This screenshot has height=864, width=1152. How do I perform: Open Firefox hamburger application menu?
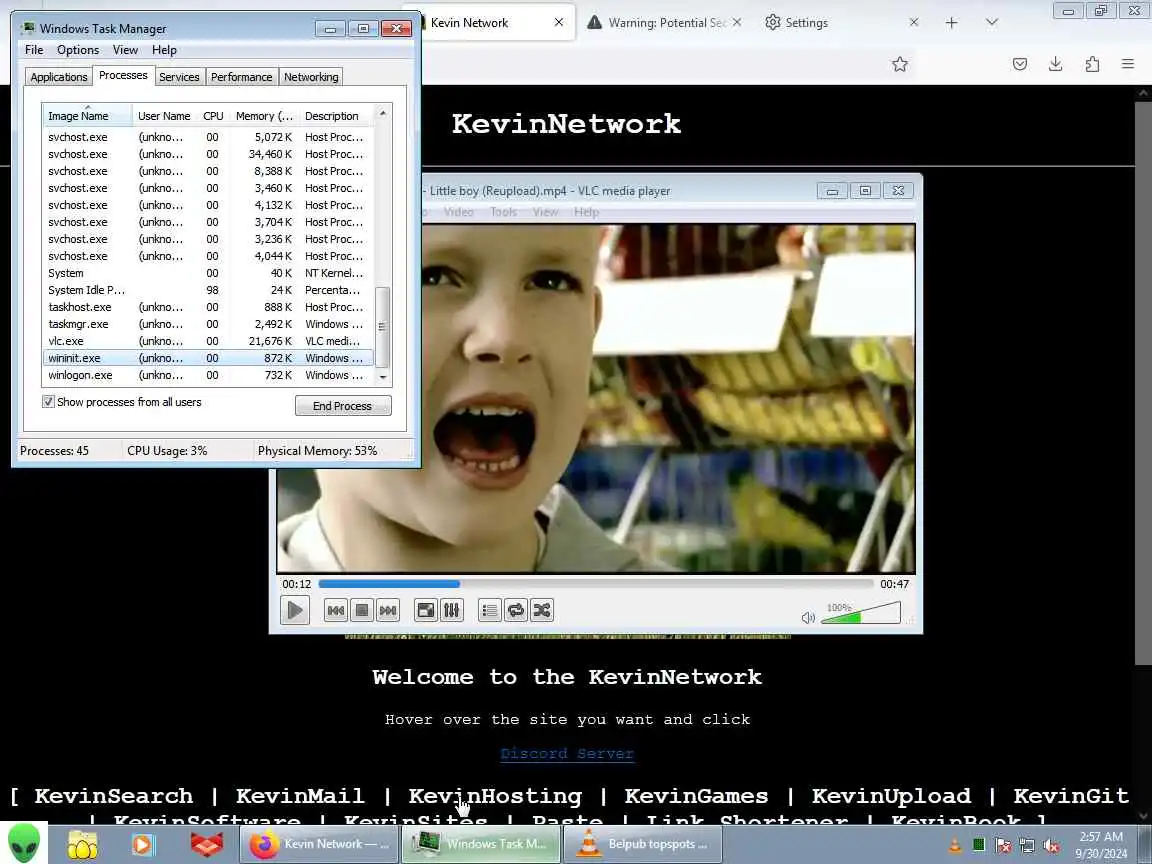(x=1128, y=65)
